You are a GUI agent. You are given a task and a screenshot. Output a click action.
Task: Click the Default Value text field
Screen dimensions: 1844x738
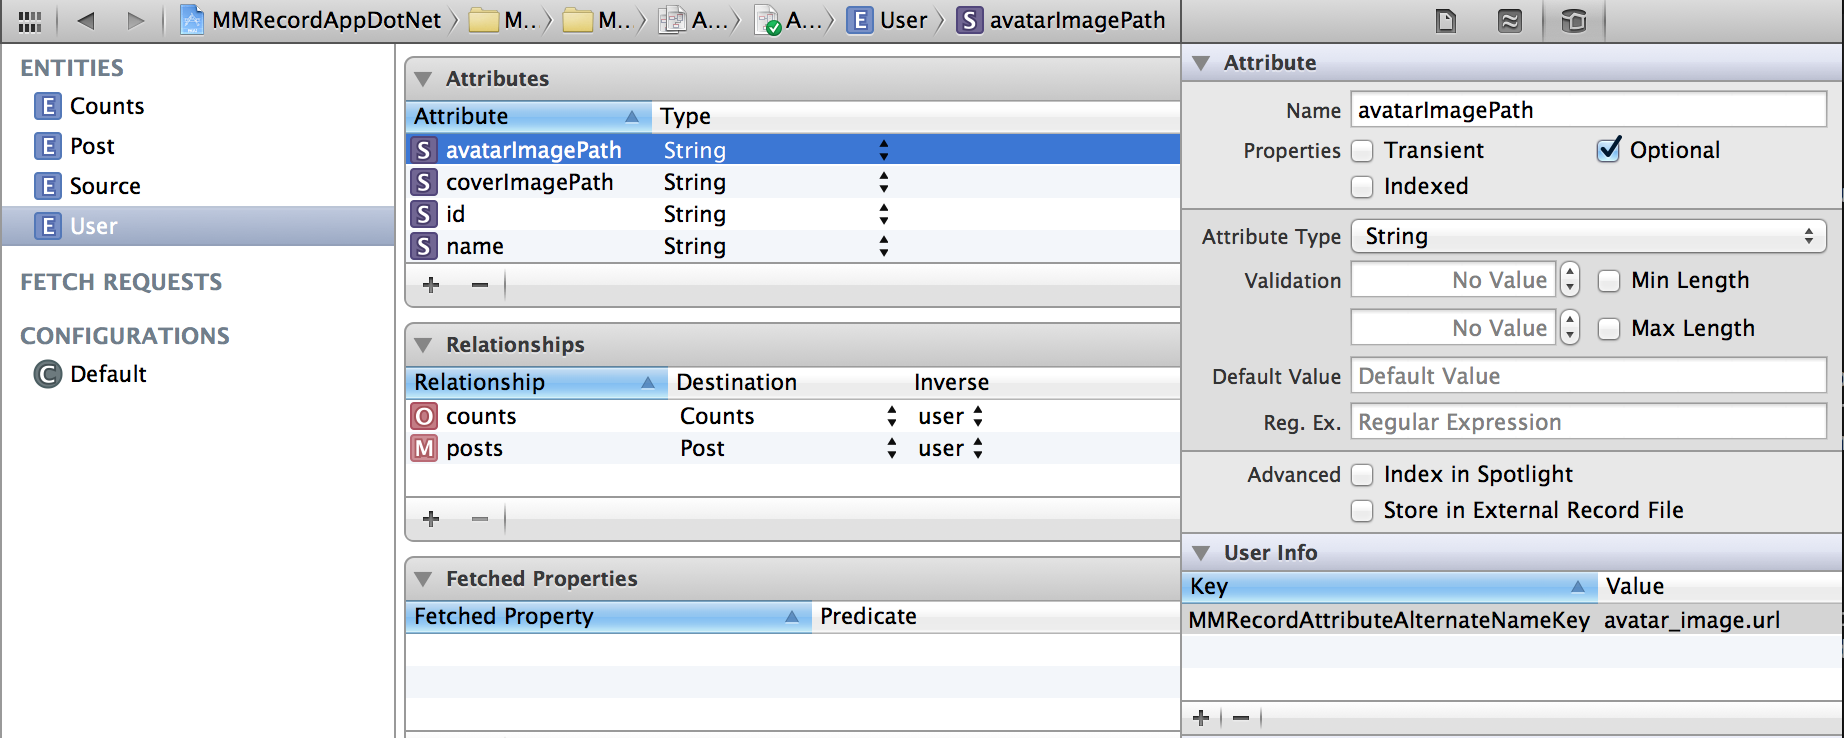1588,377
